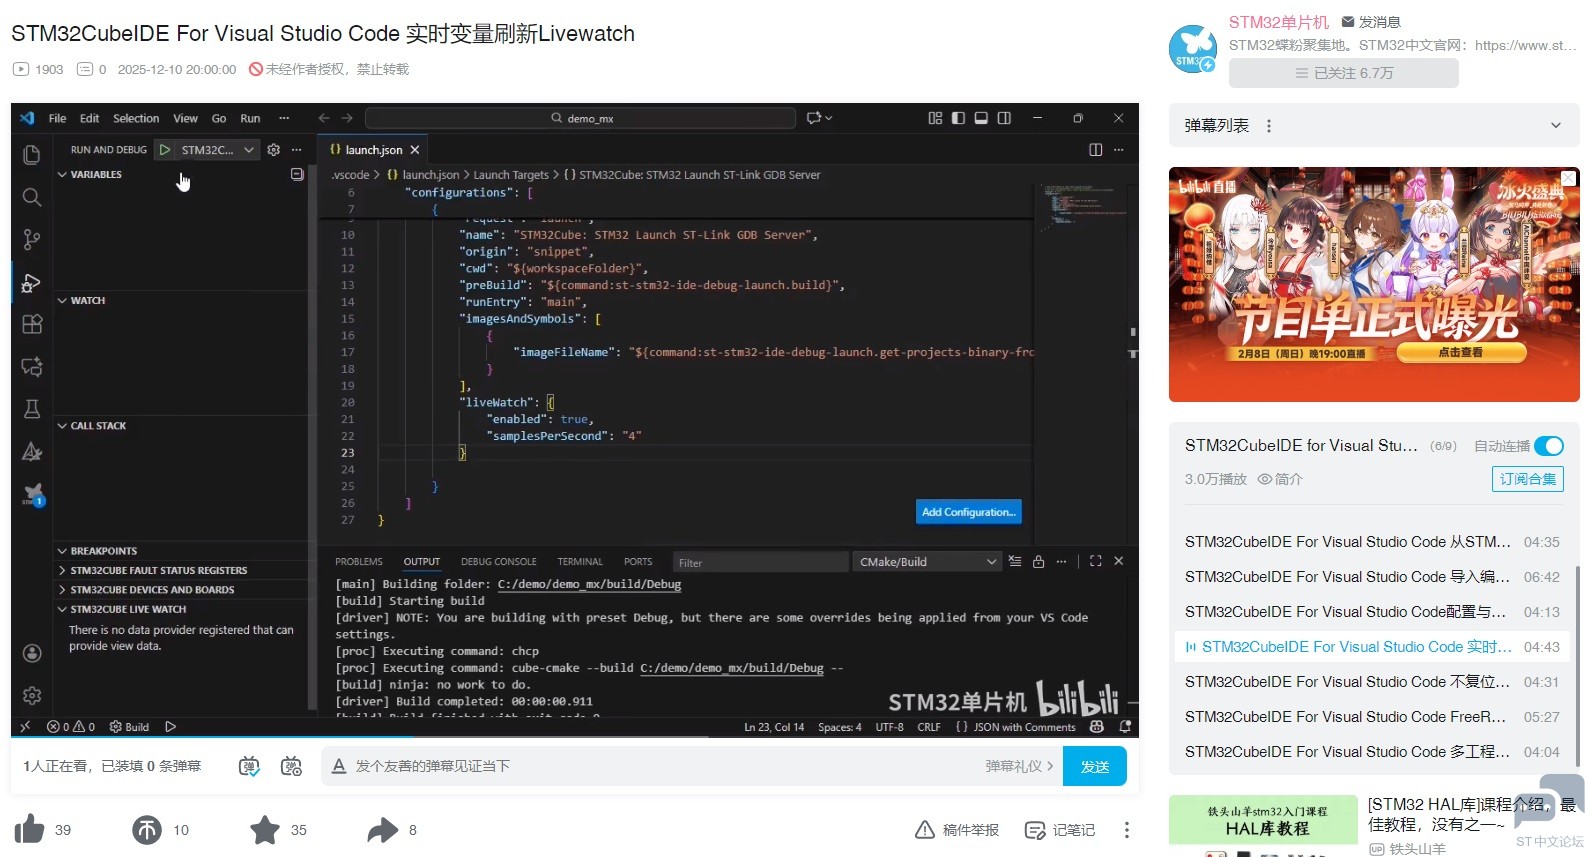Open Customize Layout icon in the title bar
1593x857 pixels.
pyautogui.click(x=935, y=118)
